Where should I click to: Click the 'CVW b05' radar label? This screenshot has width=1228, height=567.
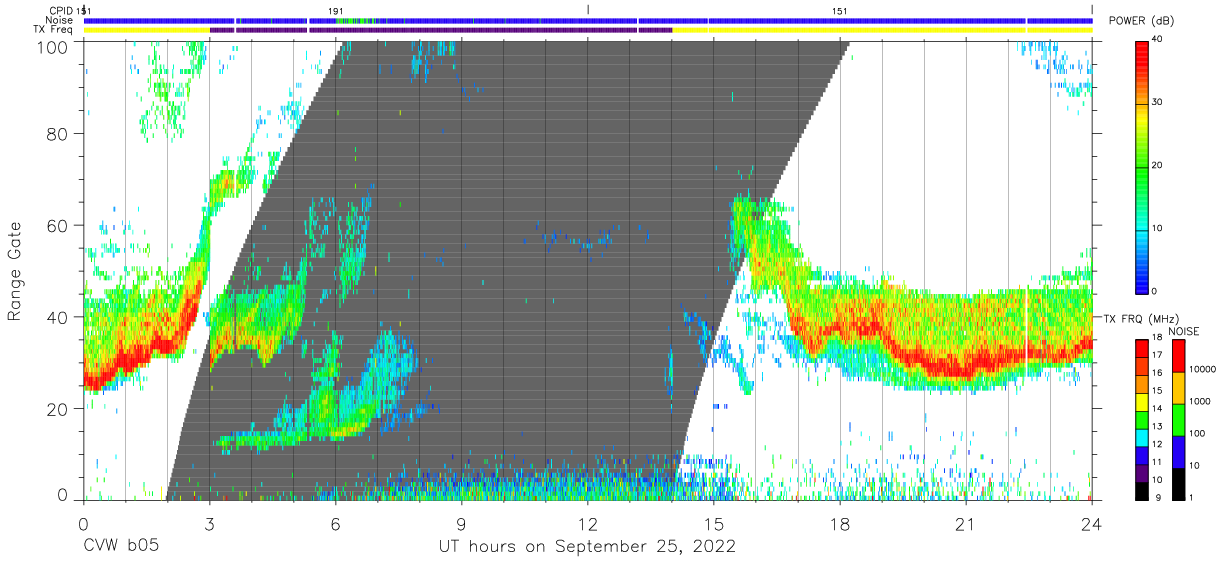(x=121, y=547)
